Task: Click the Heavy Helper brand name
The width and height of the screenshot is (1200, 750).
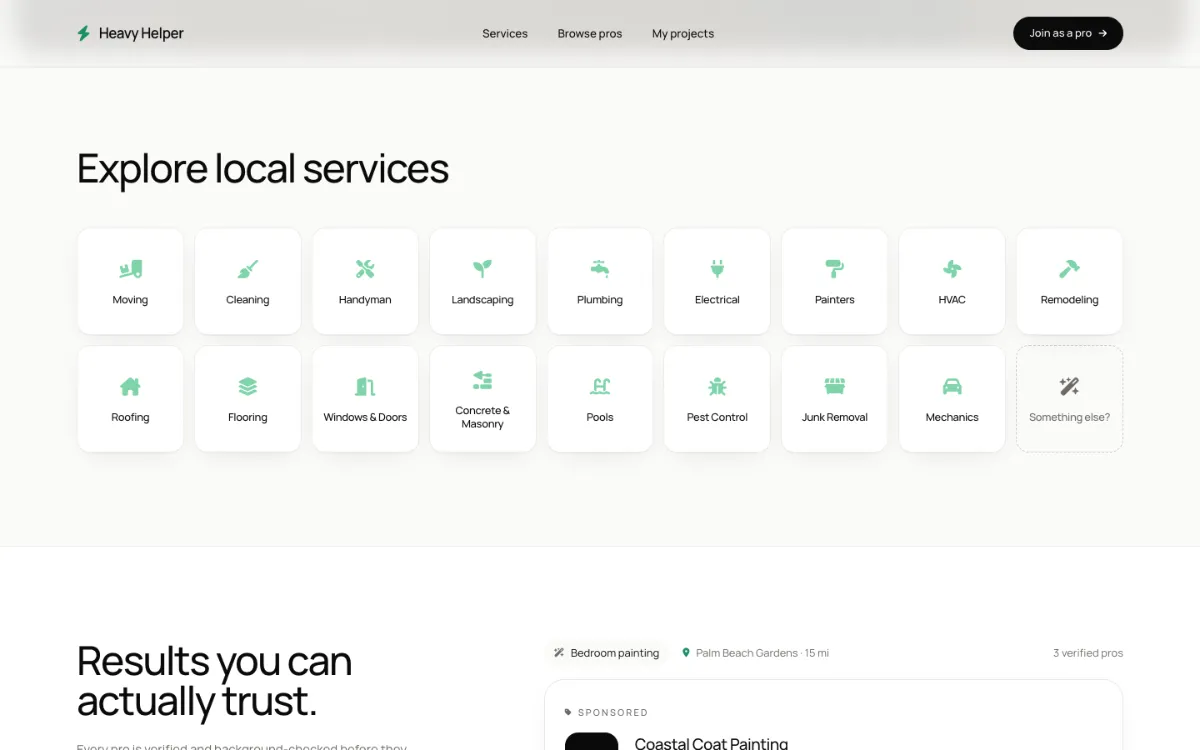Action: 141,33
